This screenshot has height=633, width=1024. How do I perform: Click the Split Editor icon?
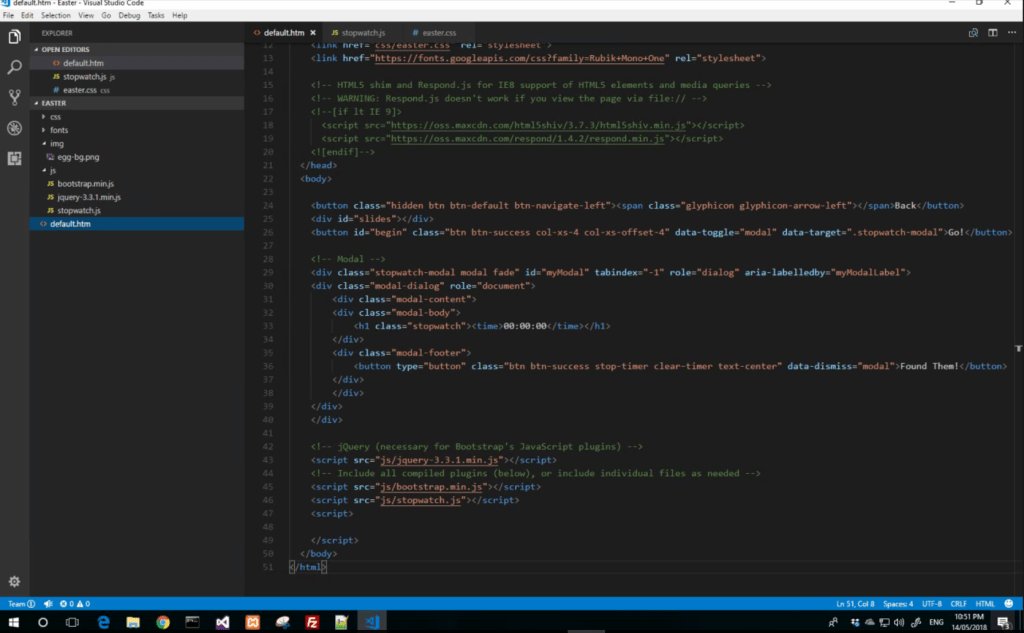point(993,33)
